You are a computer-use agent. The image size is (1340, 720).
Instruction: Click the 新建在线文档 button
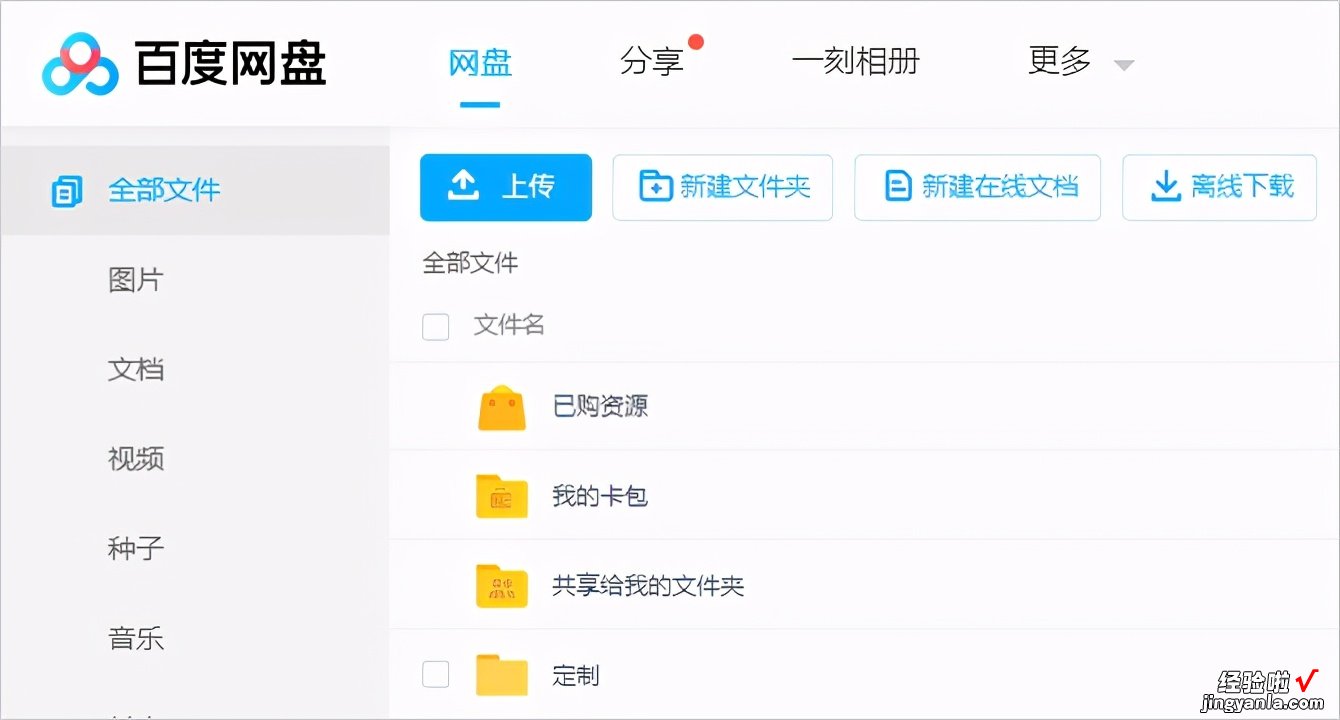pyautogui.click(x=977, y=186)
